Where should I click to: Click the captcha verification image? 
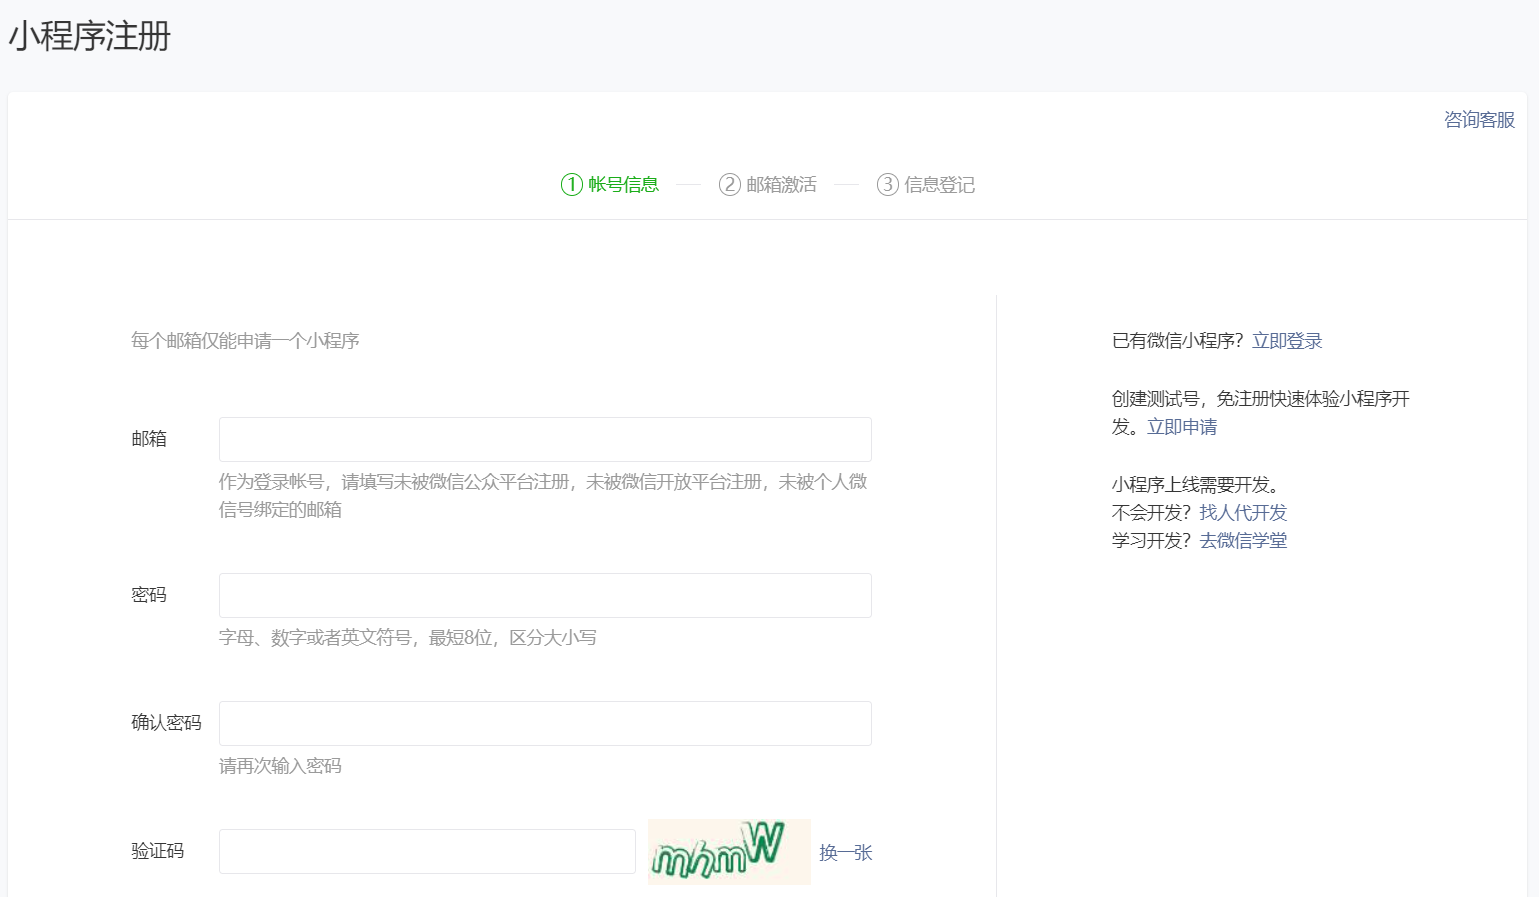(728, 852)
